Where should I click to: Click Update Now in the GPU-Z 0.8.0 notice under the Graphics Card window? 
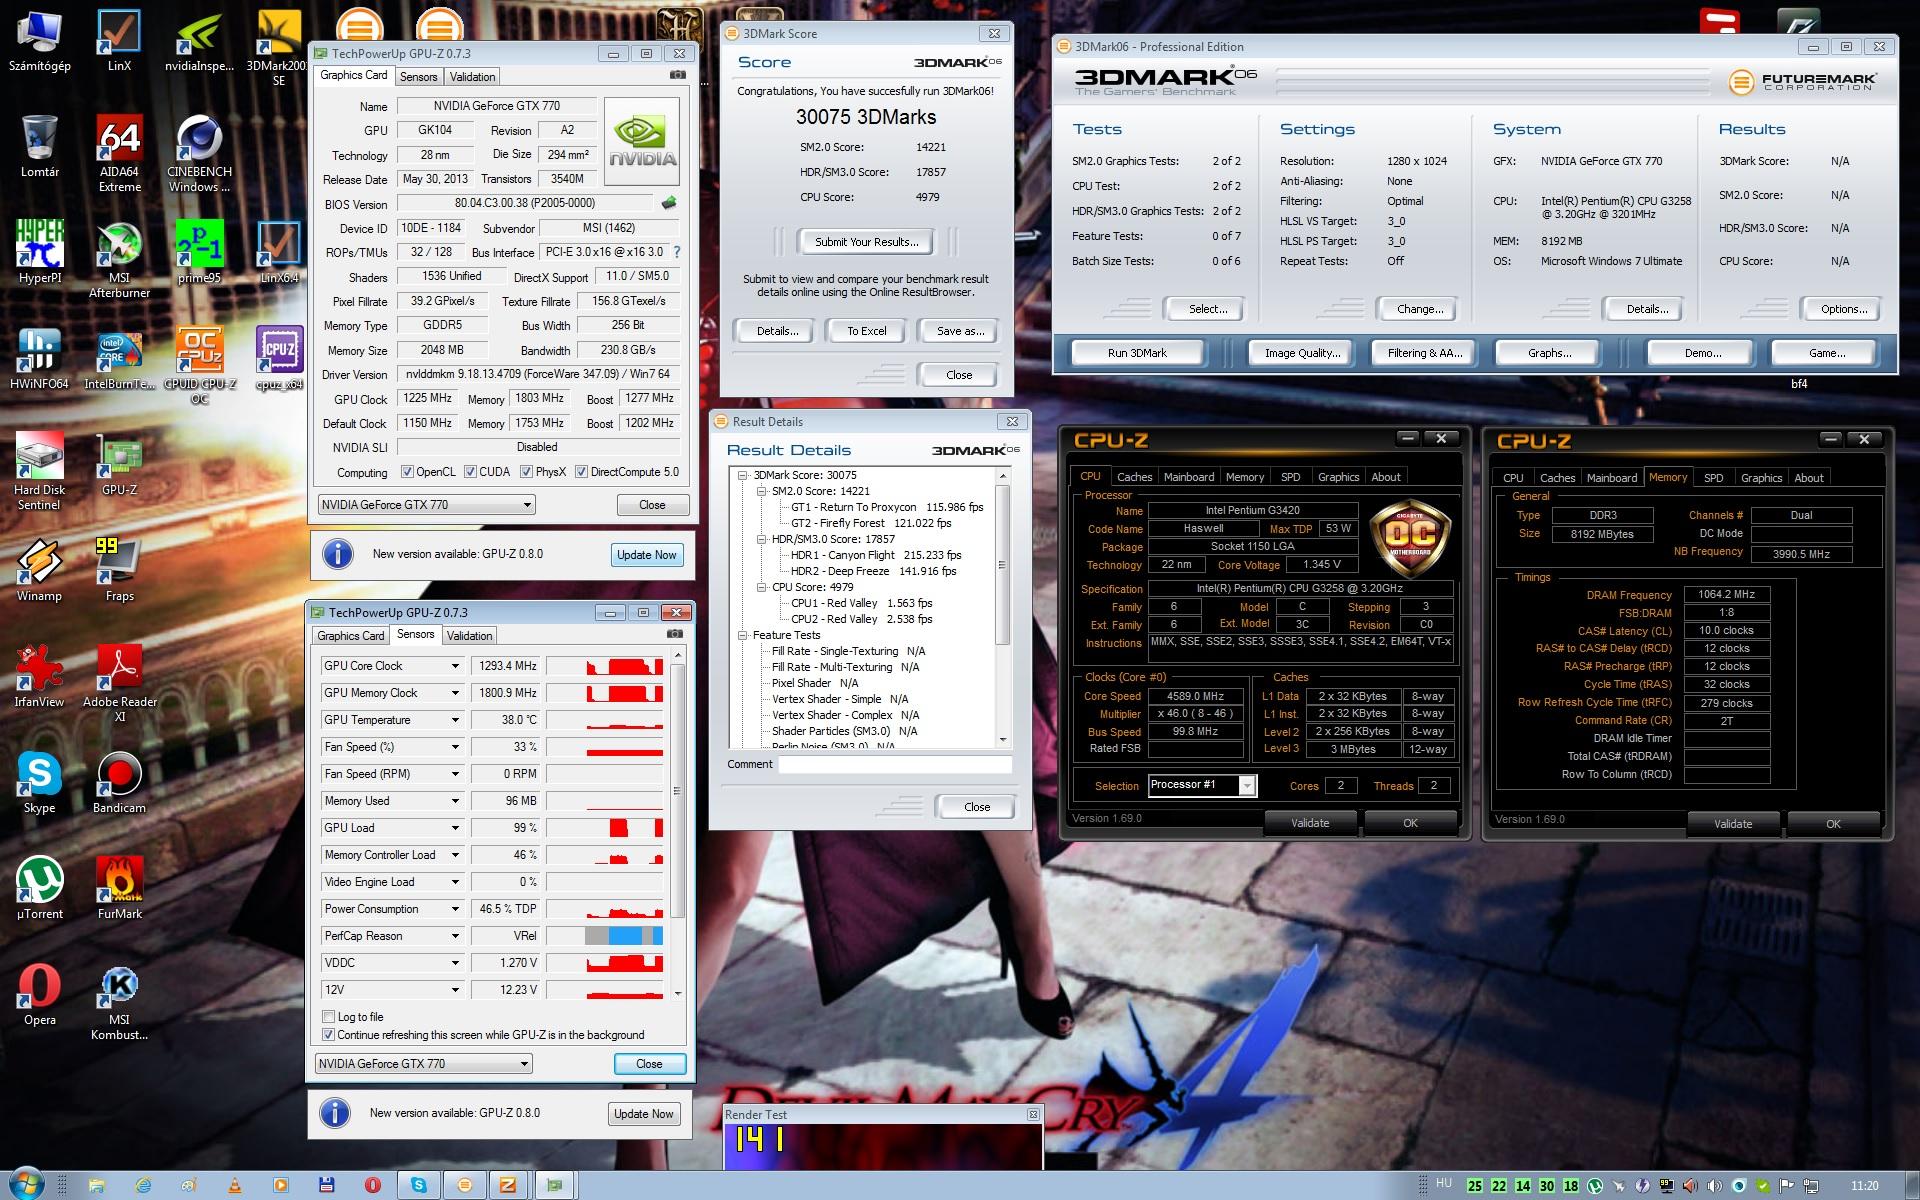647,555
